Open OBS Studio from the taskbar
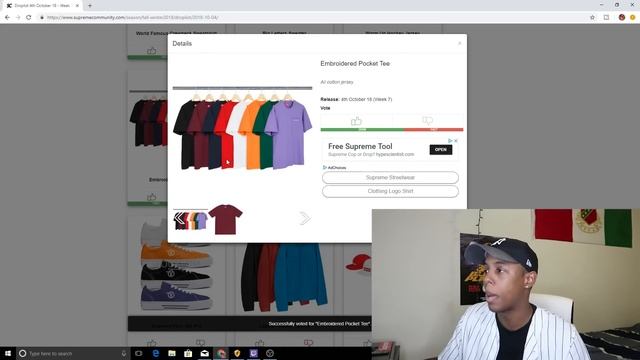This screenshot has height=360, width=640. [270, 353]
